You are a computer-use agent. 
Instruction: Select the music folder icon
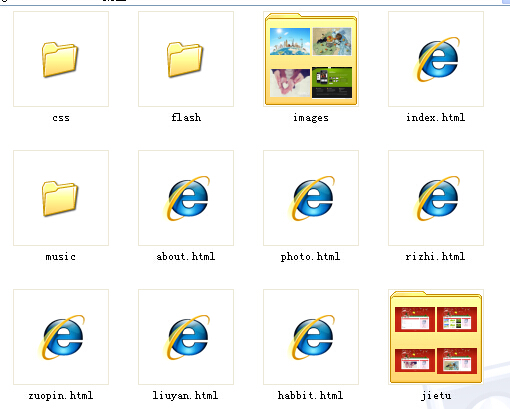pos(60,199)
